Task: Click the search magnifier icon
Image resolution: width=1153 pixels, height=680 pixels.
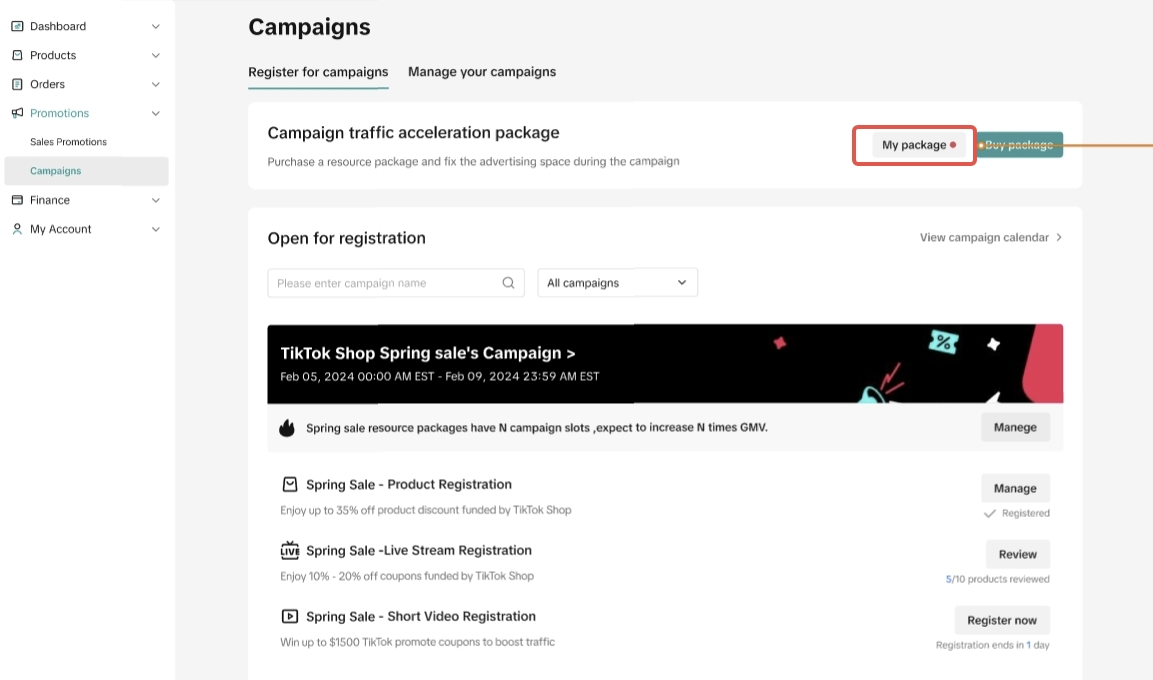Action: tap(508, 283)
